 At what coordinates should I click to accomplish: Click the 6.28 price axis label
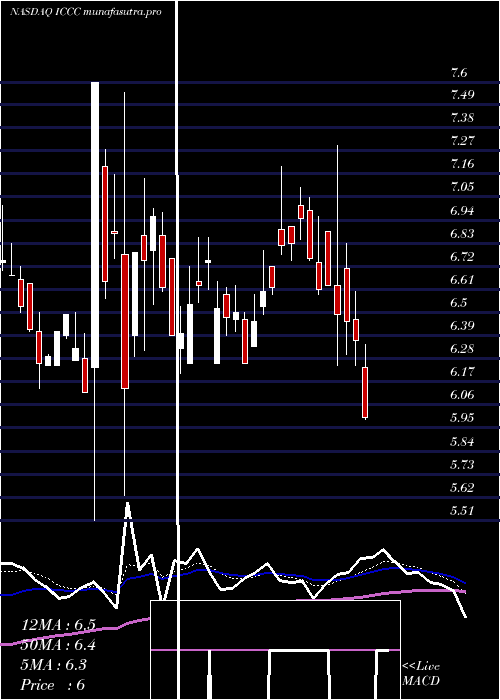pyautogui.click(x=462, y=349)
